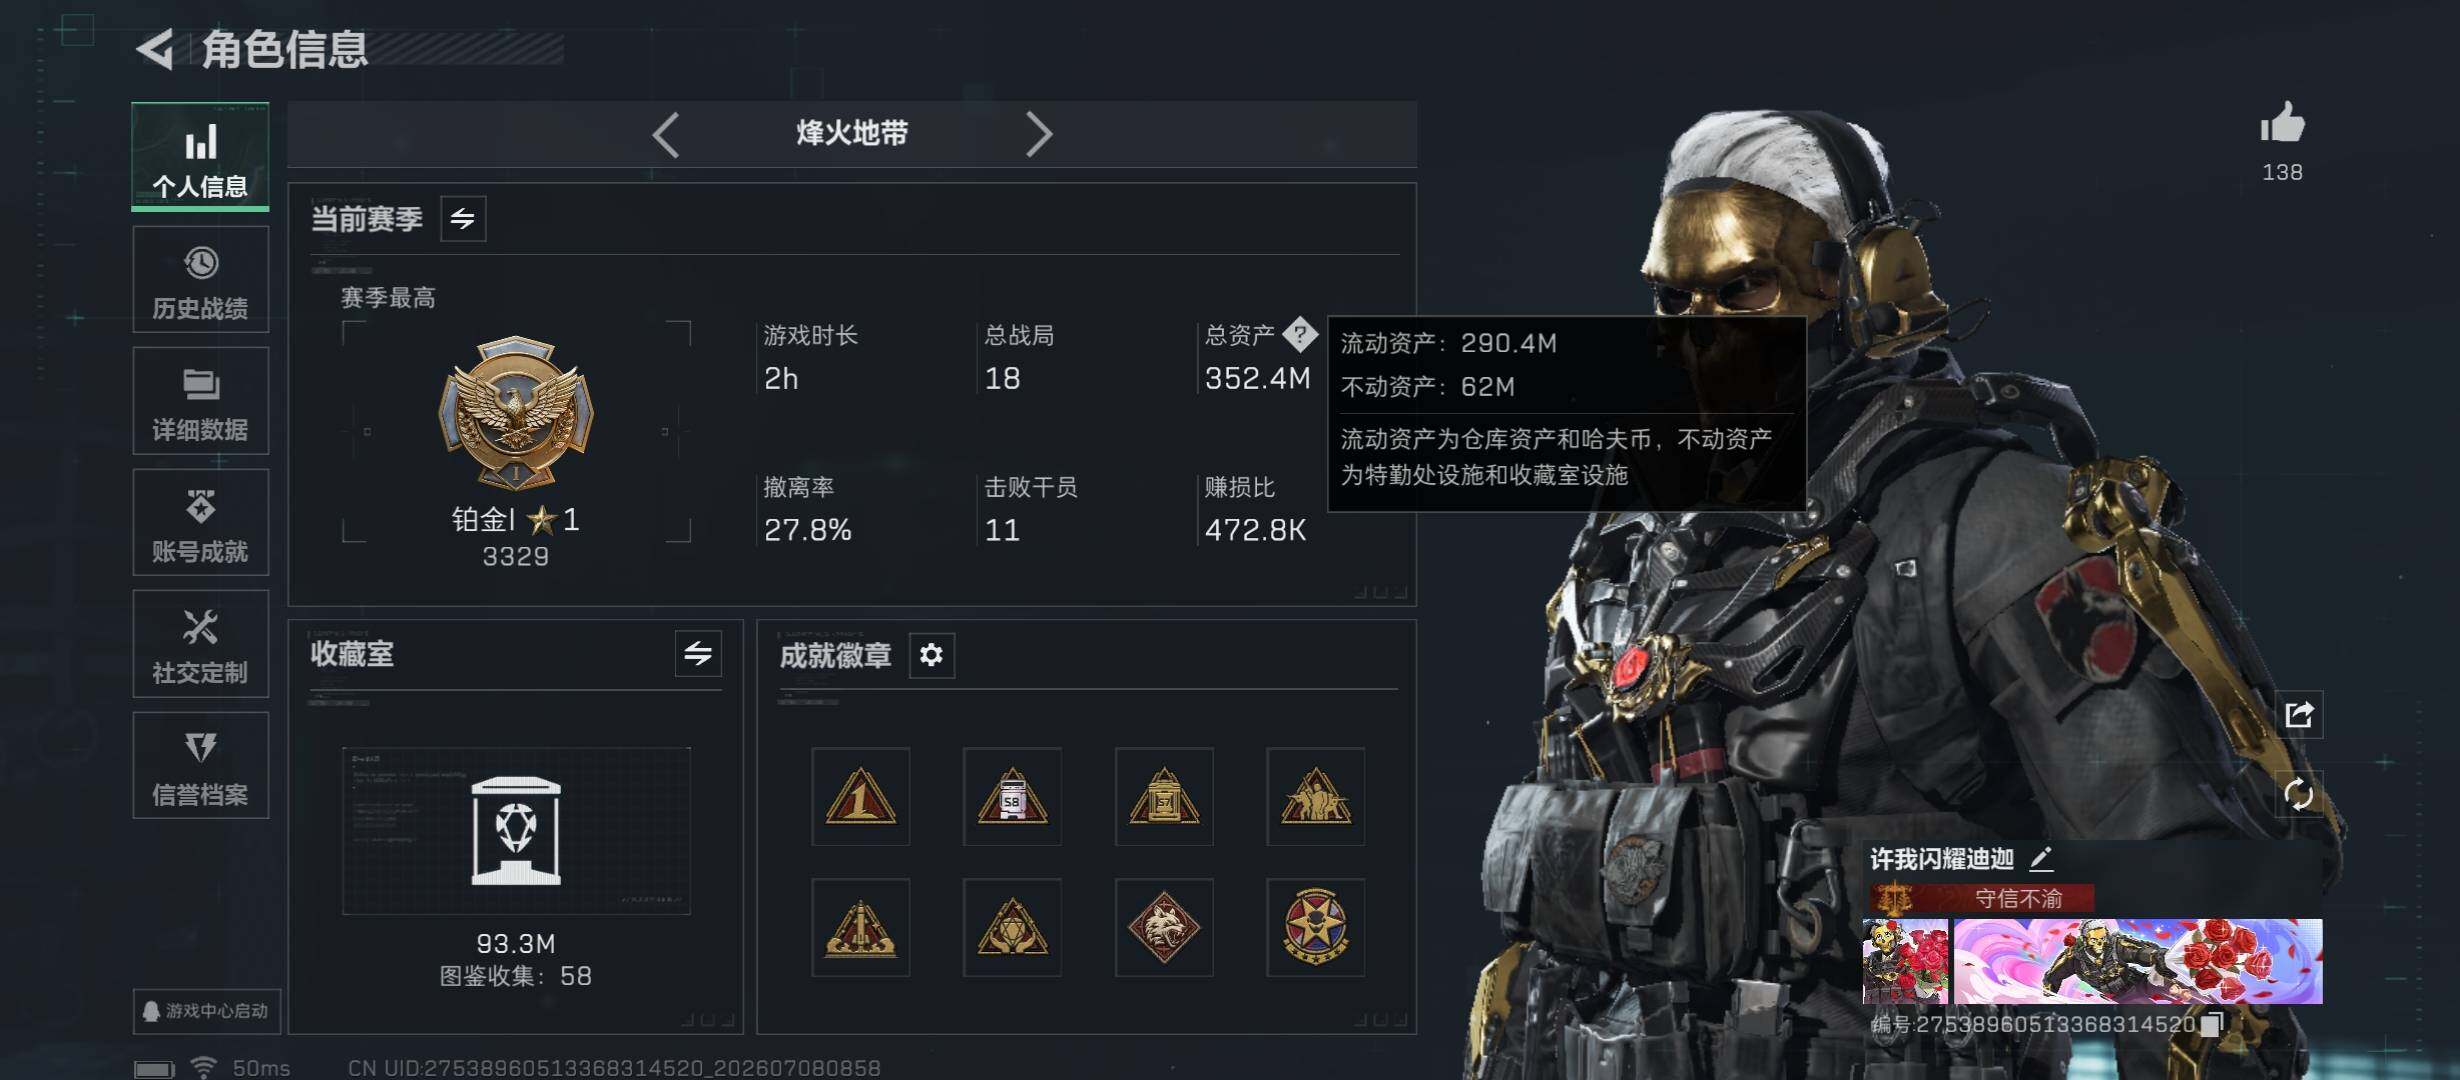Toggle the 当前赛季 season switch icon
This screenshot has width=2460, height=1080.
(x=463, y=219)
